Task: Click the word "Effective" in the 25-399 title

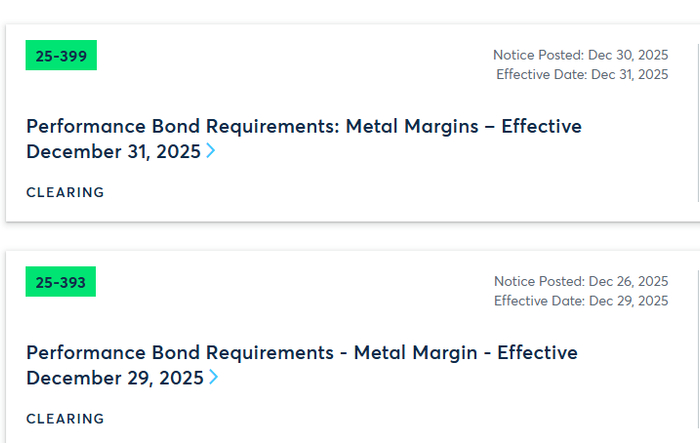Action: click(x=541, y=127)
